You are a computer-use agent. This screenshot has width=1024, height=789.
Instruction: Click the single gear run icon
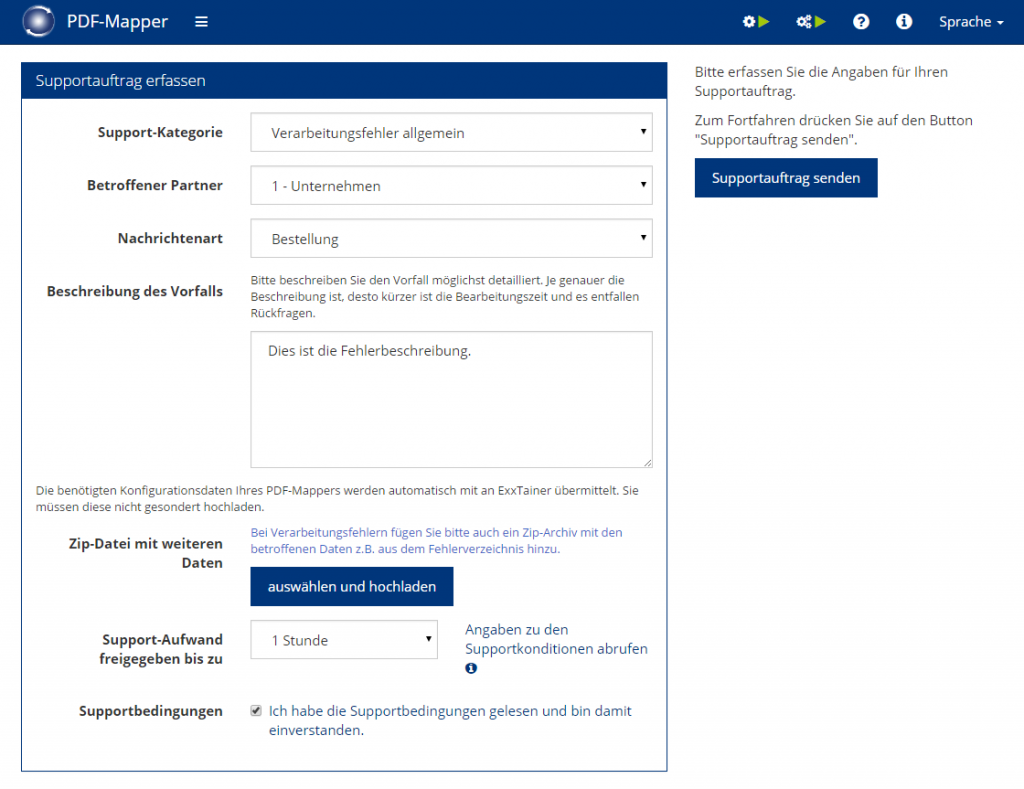(756, 22)
